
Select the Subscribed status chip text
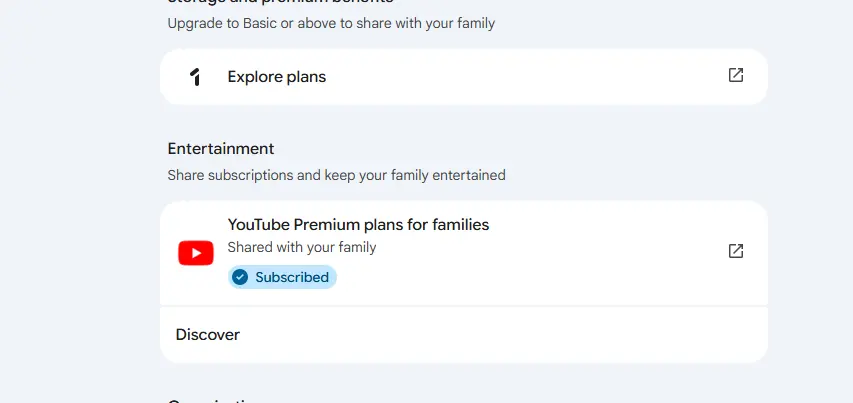[292, 277]
